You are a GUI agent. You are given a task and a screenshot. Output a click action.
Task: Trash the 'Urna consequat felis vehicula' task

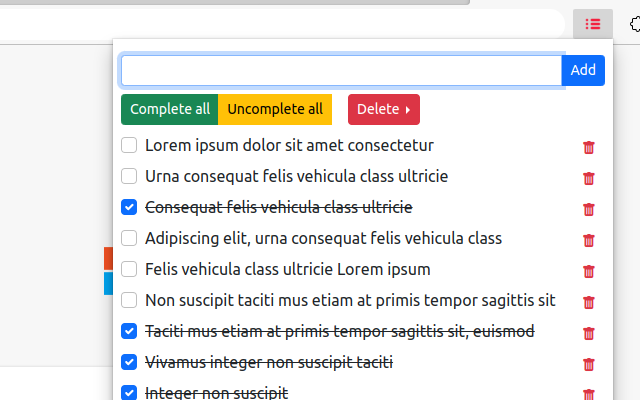point(589,178)
